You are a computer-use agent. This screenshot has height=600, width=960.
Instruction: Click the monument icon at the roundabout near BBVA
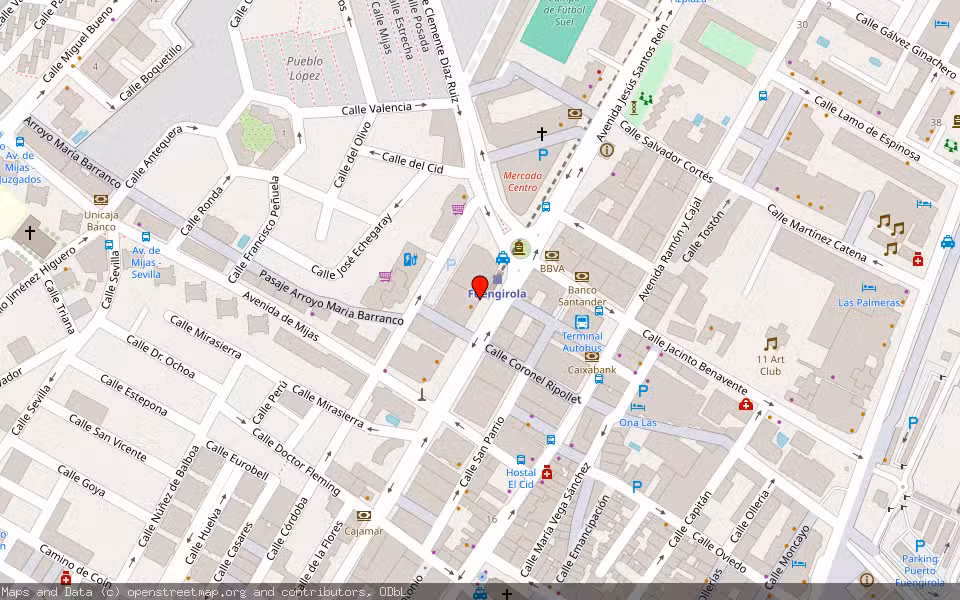point(520,249)
